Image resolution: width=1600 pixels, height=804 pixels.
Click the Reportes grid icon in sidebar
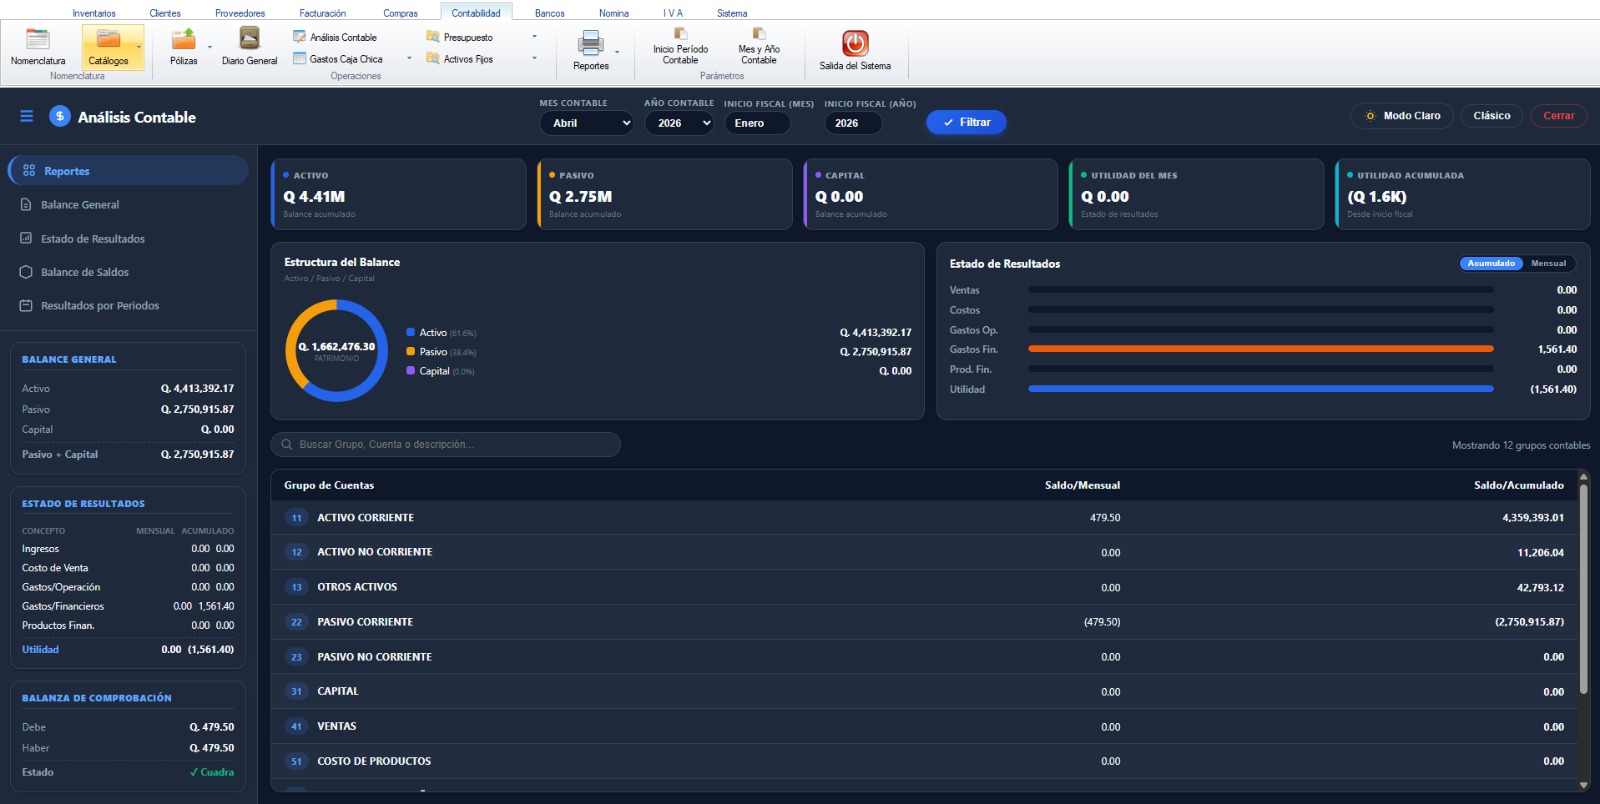pos(29,171)
